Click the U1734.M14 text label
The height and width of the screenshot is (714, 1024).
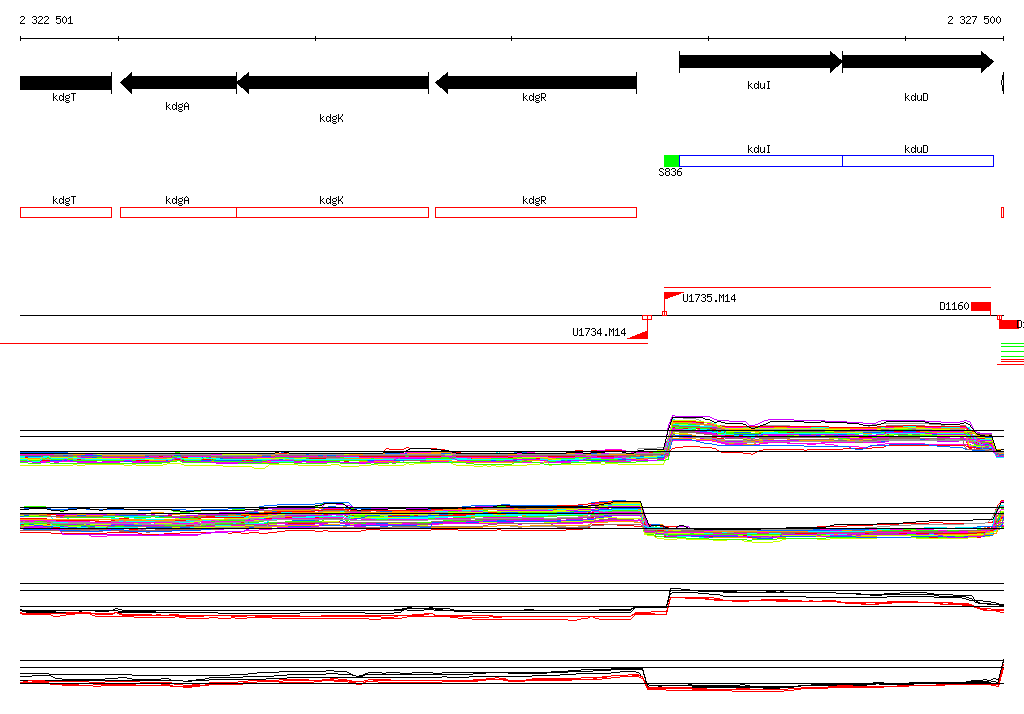(599, 332)
